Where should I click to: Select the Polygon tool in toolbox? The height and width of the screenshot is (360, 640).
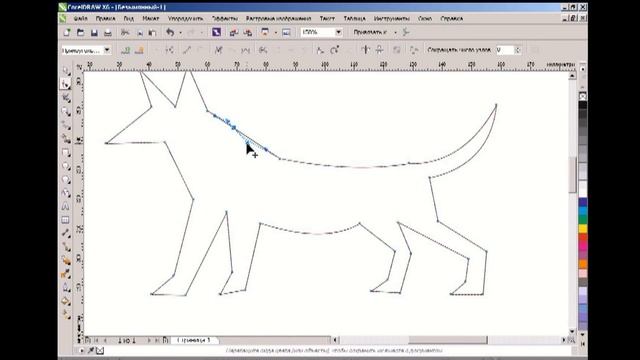[66, 180]
